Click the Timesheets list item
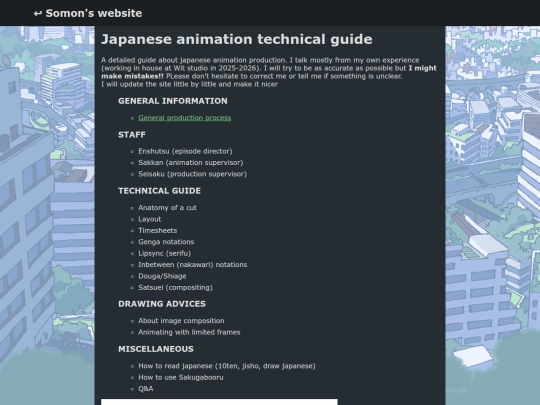Image resolution: width=540 pixels, height=405 pixels. tap(157, 230)
